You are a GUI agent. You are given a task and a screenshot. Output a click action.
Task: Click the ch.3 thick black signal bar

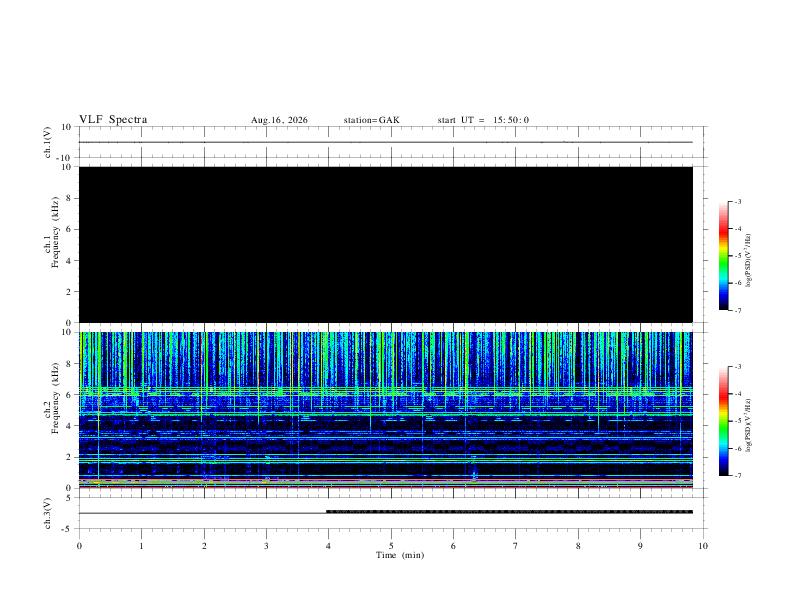510,512
